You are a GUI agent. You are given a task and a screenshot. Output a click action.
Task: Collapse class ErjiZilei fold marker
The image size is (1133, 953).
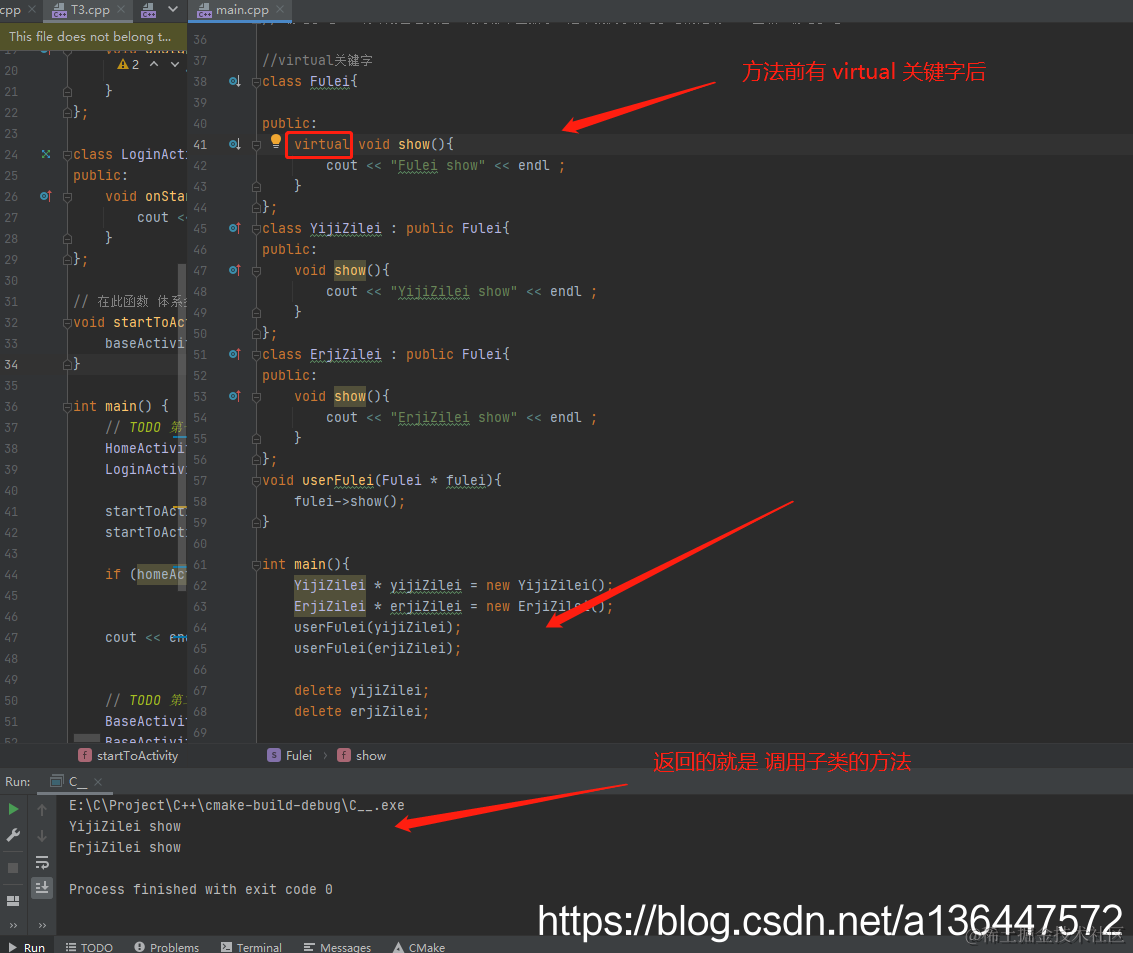click(256, 355)
